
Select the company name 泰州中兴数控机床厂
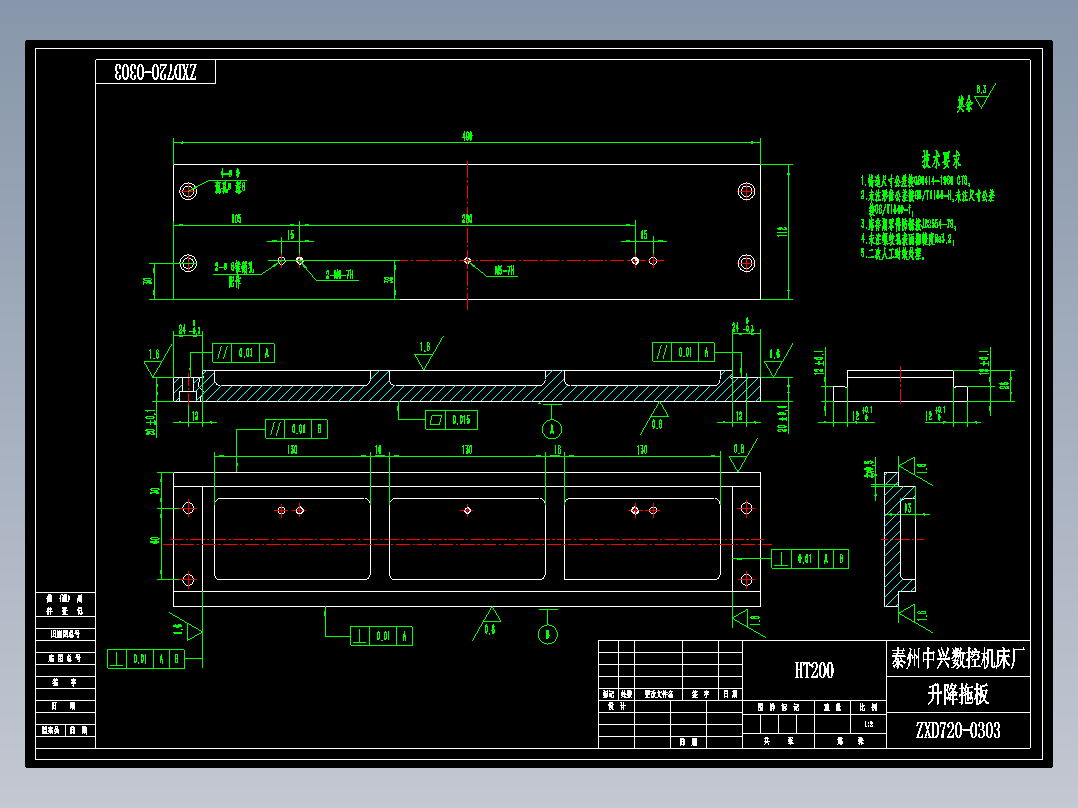(958, 658)
